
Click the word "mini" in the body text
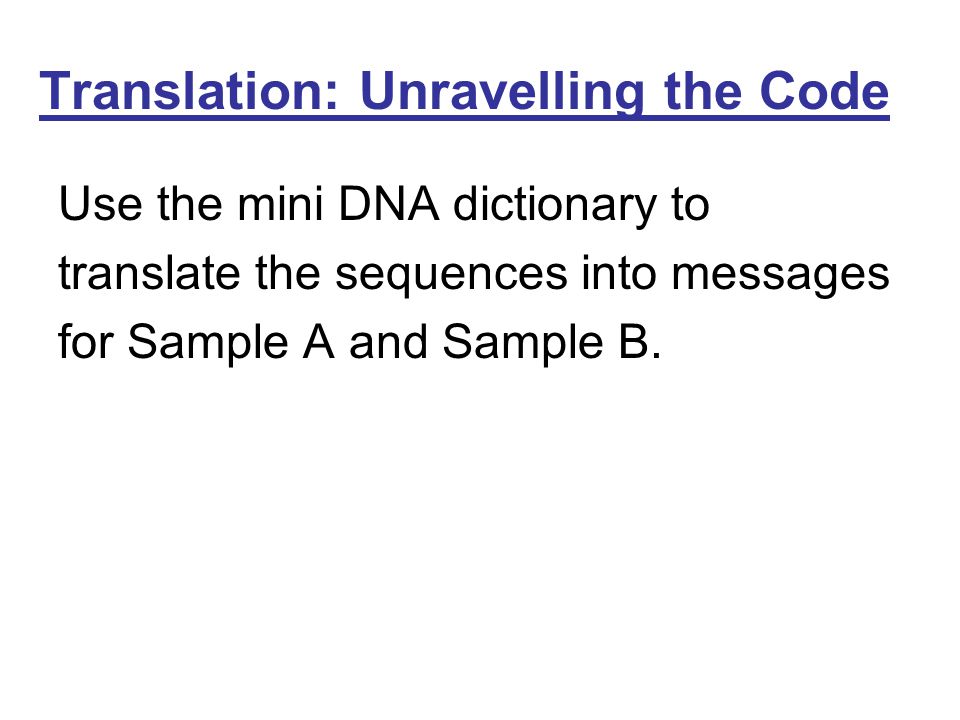[x=280, y=203]
